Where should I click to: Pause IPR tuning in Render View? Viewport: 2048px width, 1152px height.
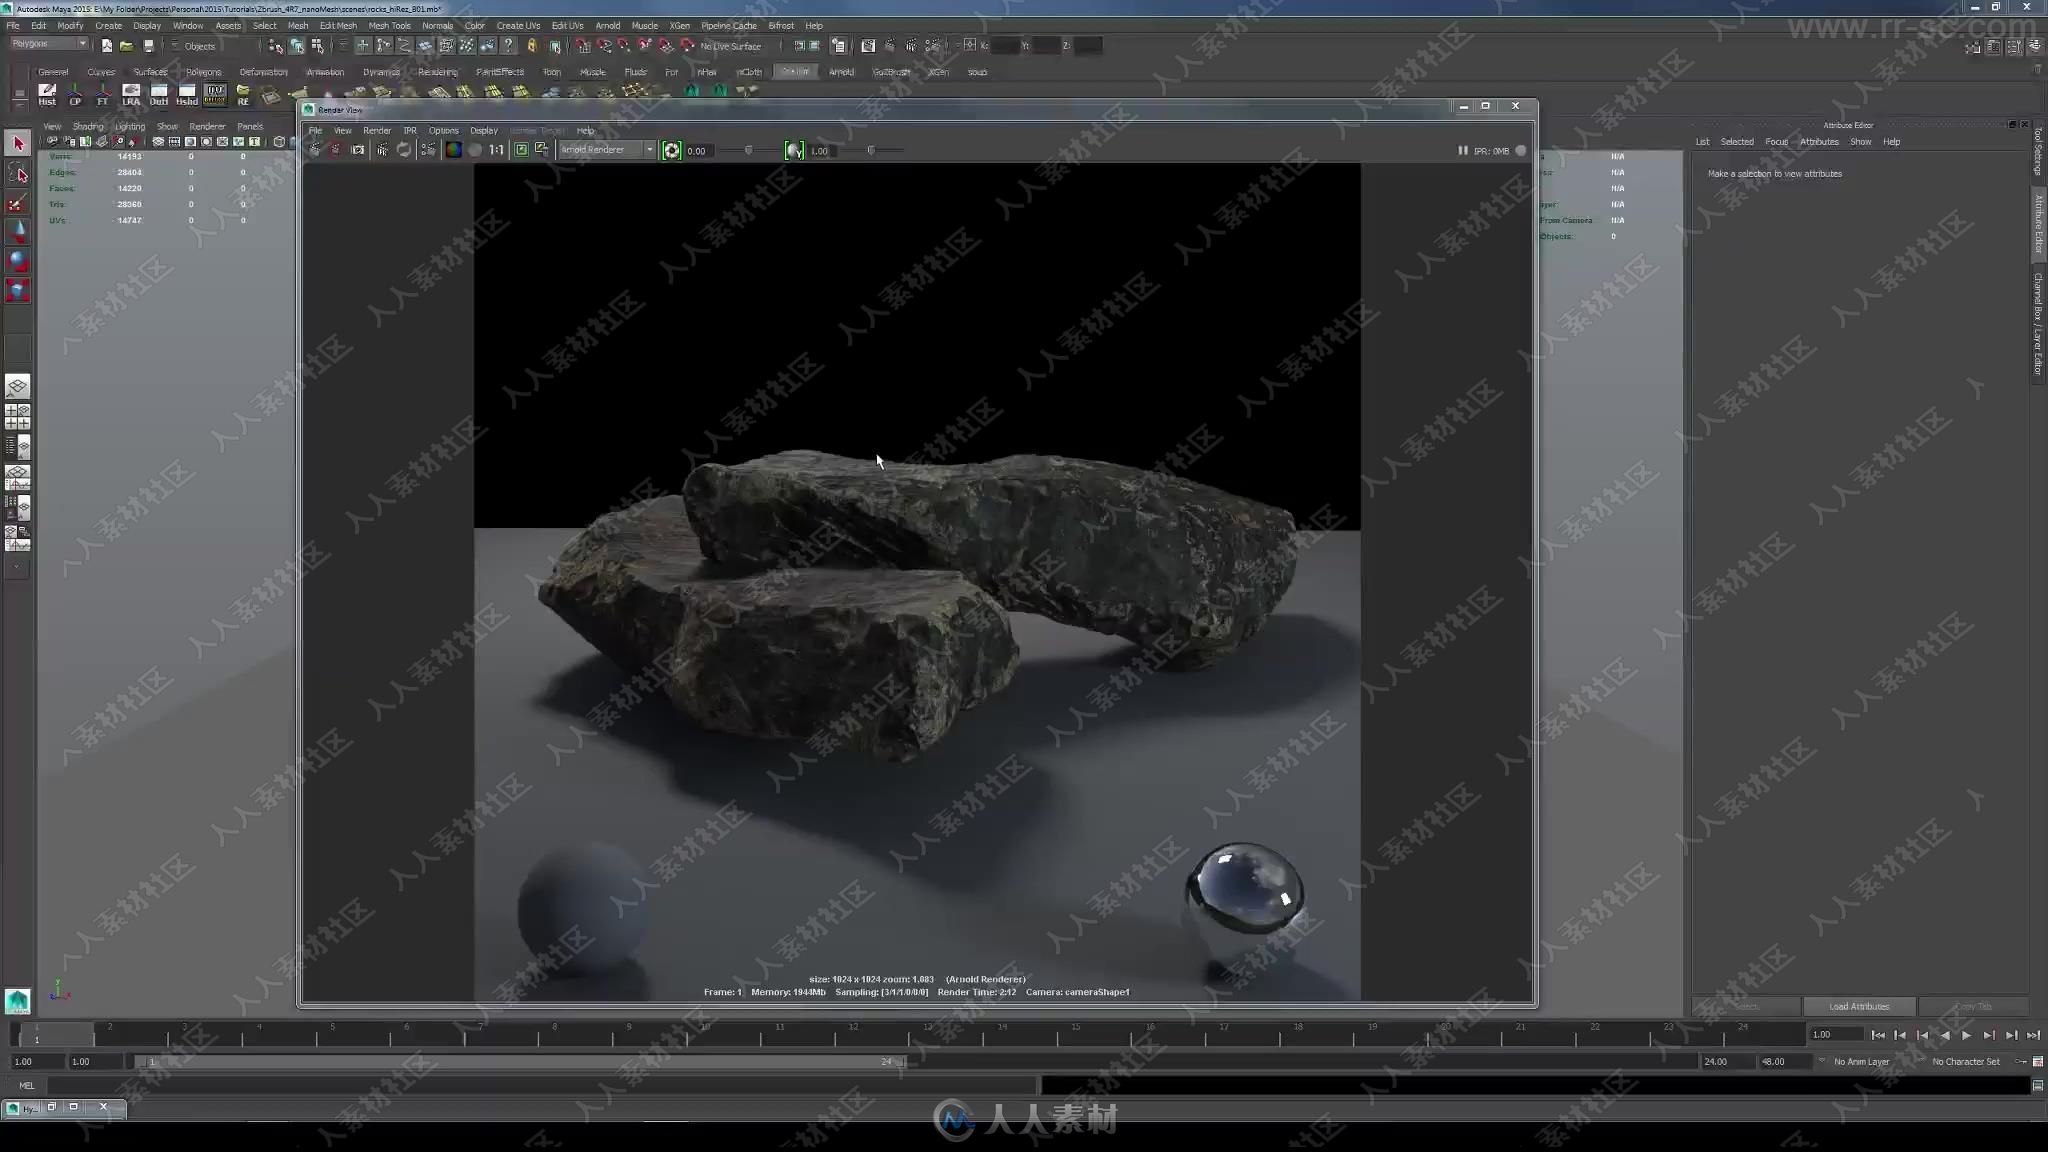[x=1462, y=151]
